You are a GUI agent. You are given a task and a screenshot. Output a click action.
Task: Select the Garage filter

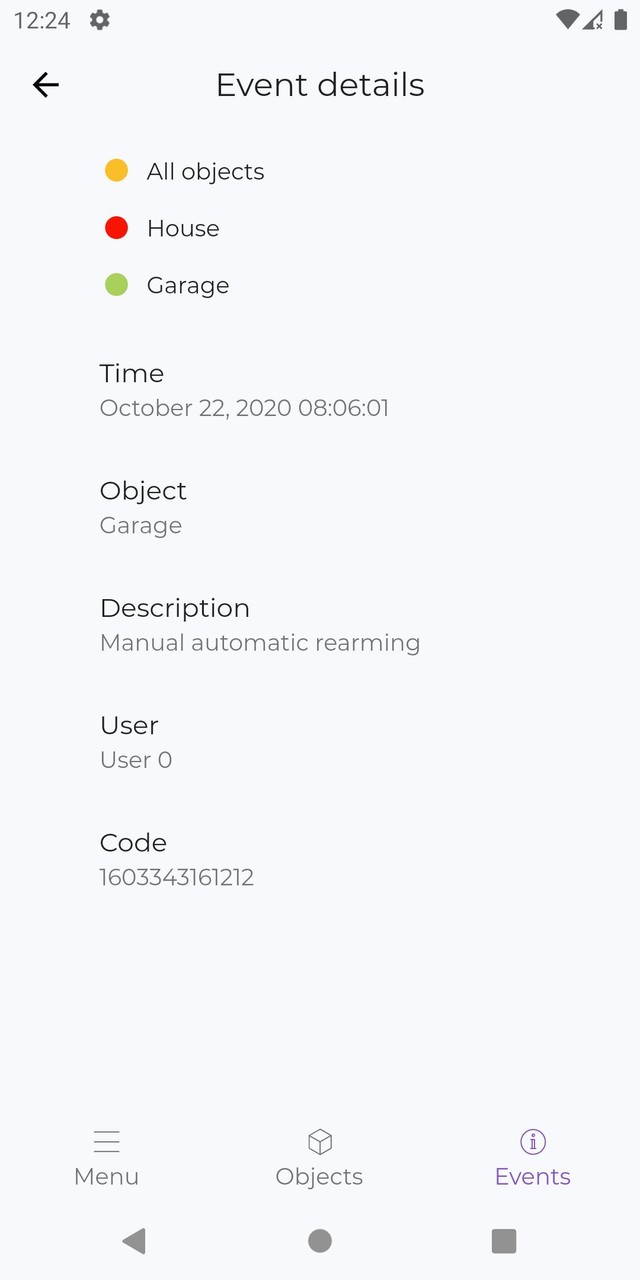[172, 285]
